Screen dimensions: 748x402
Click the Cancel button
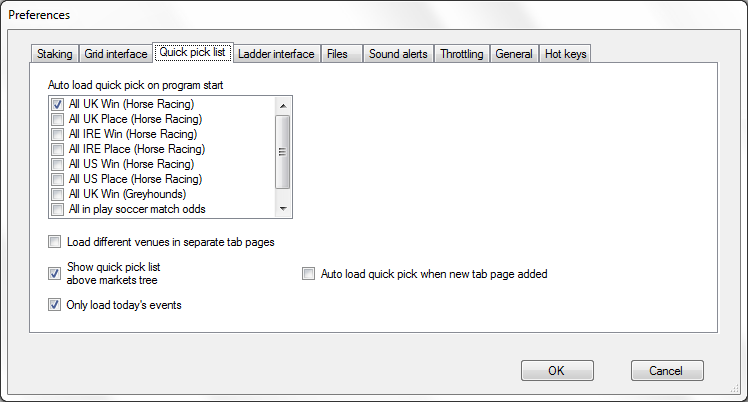(x=666, y=370)
